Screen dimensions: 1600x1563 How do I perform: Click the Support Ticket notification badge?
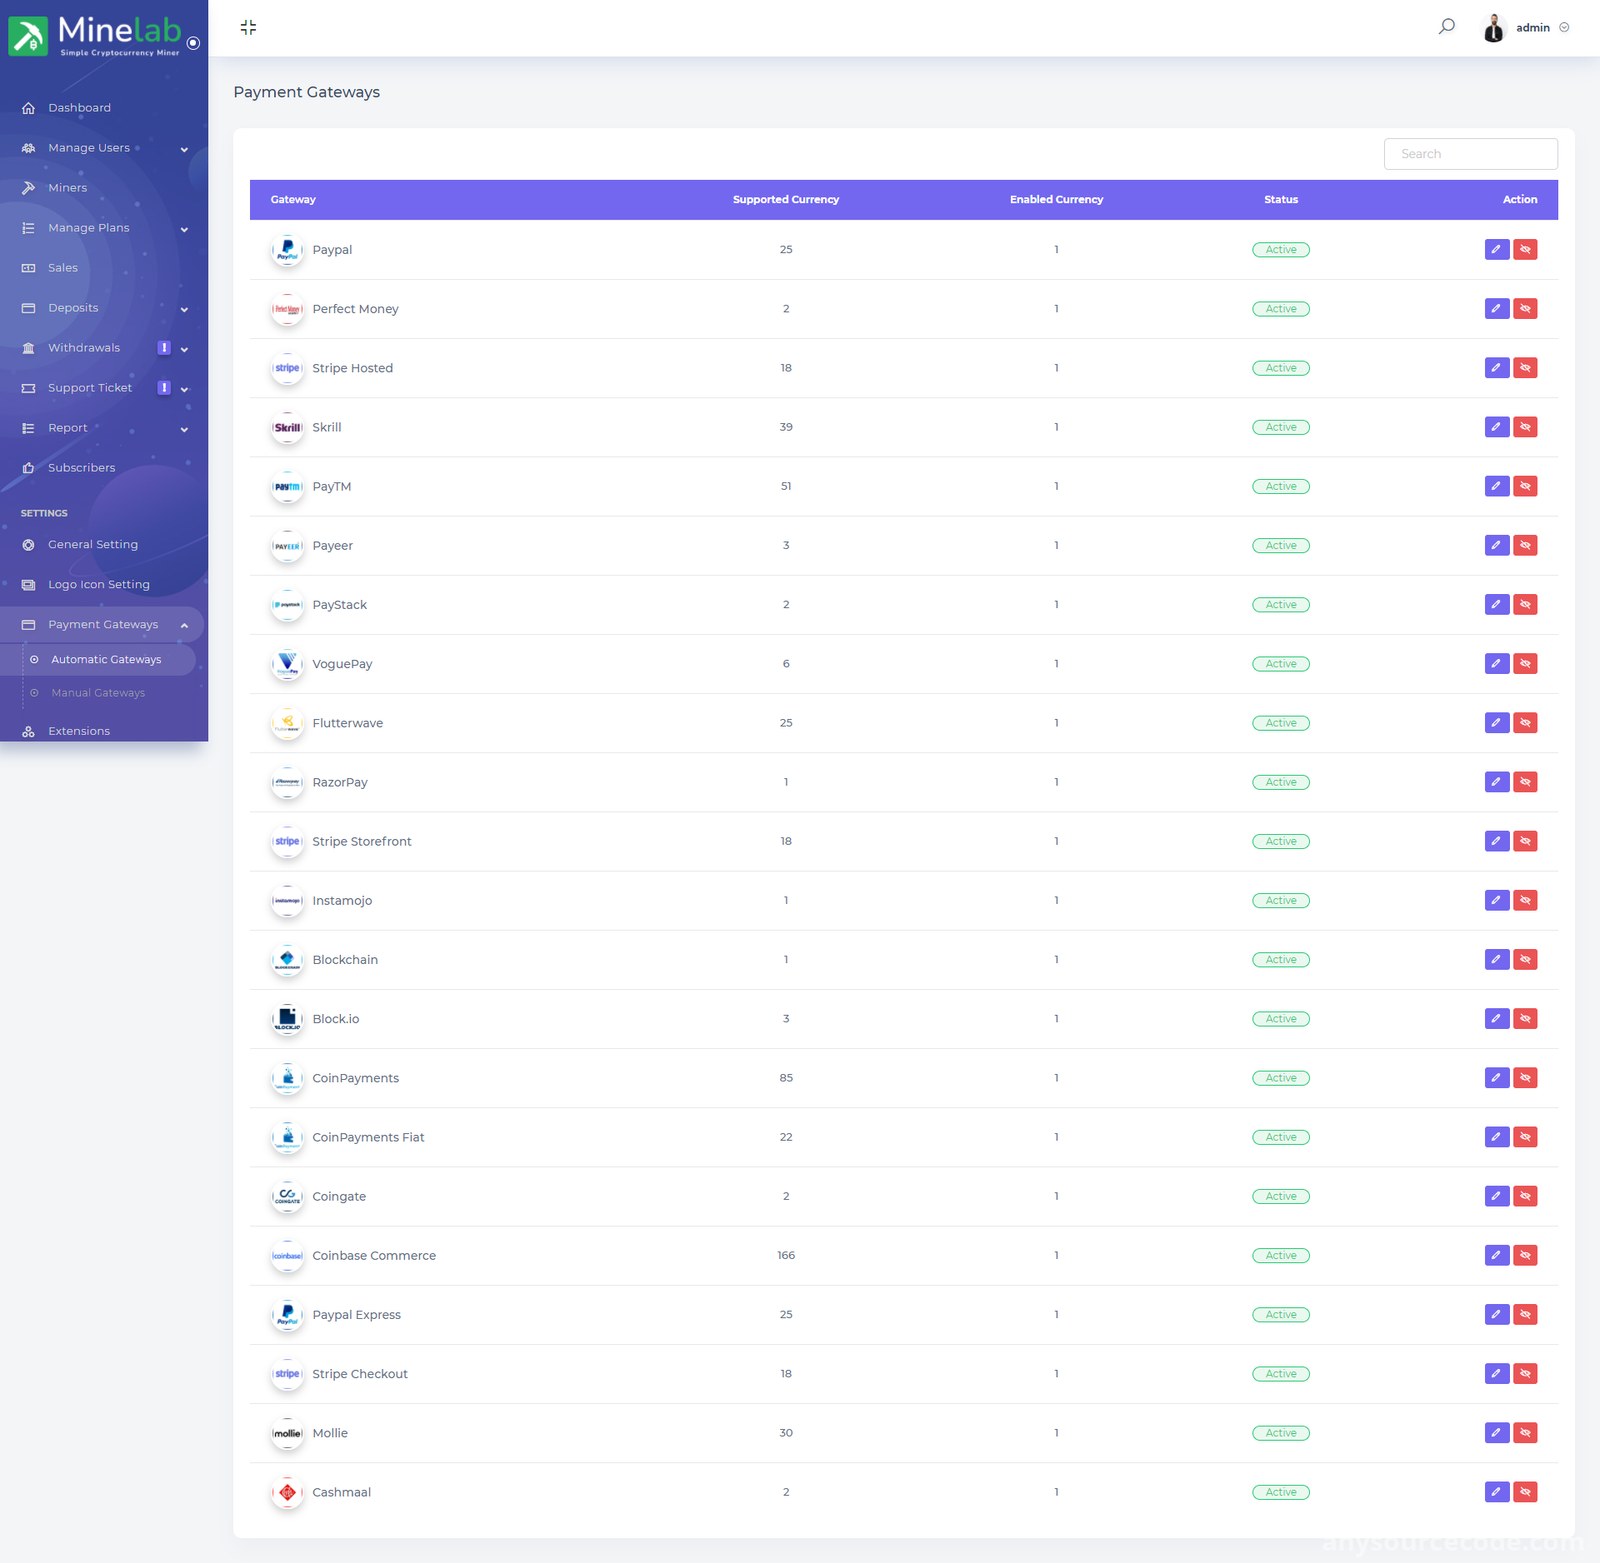point(164,388)
